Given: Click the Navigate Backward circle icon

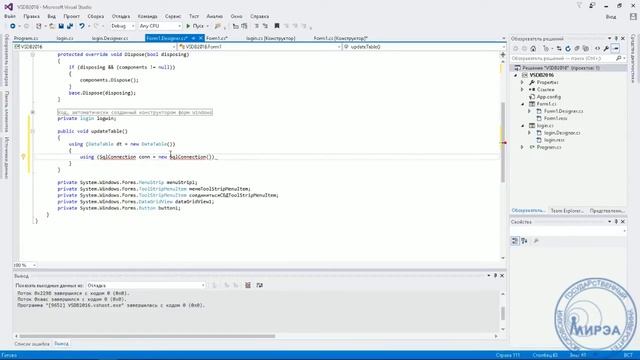Looking at the screenshot, I should (x=13, y=26).
